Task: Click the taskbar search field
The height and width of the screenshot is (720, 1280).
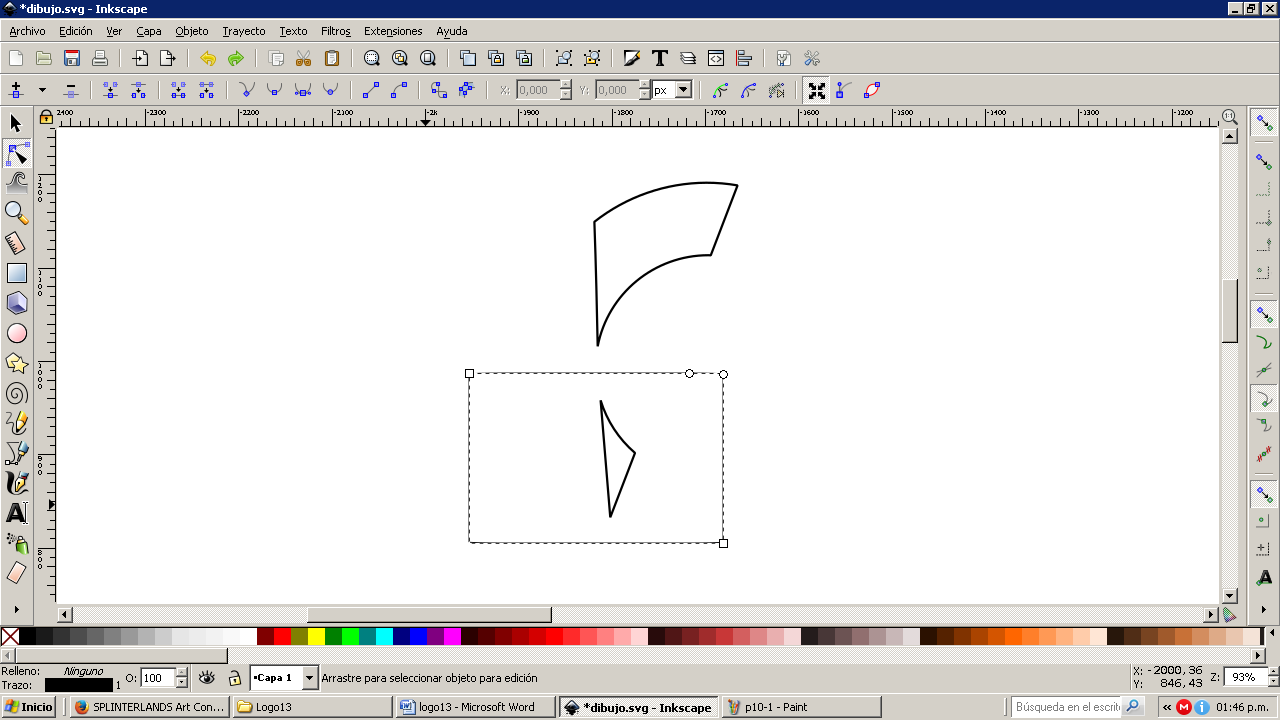Action: tap(1066, 707)
